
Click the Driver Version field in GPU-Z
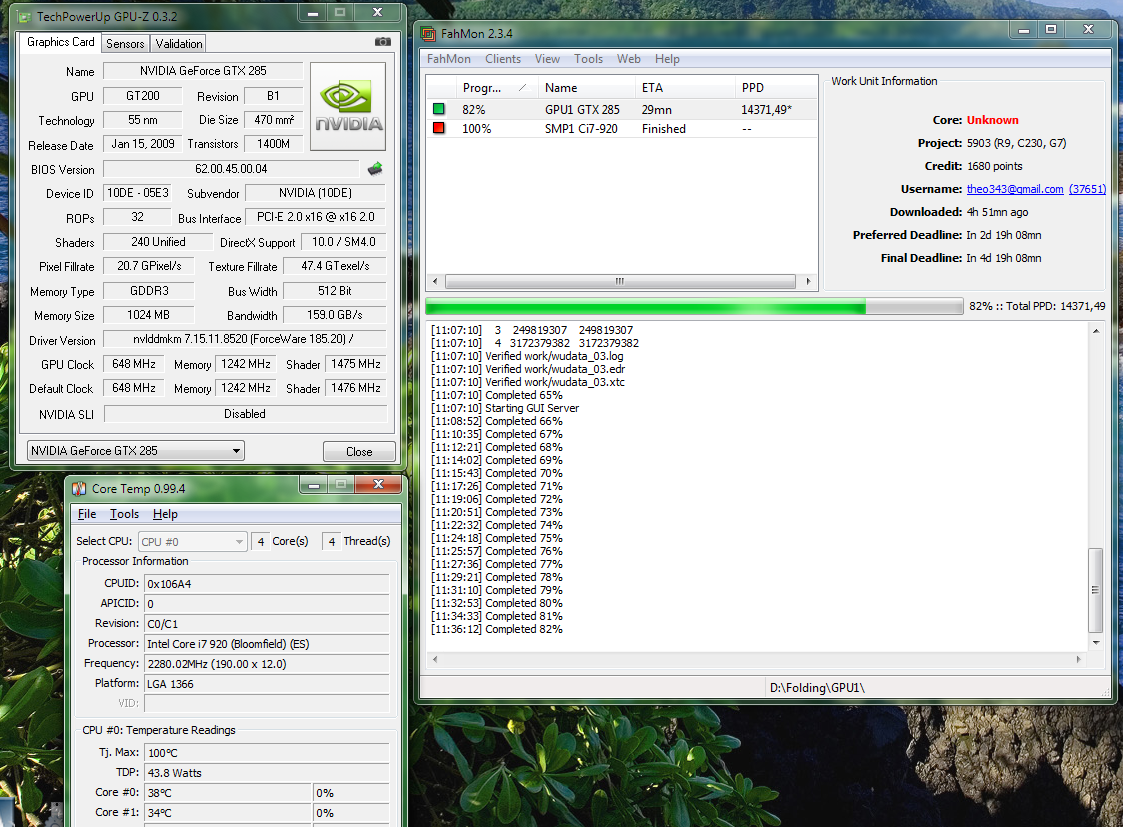(244, 339)
